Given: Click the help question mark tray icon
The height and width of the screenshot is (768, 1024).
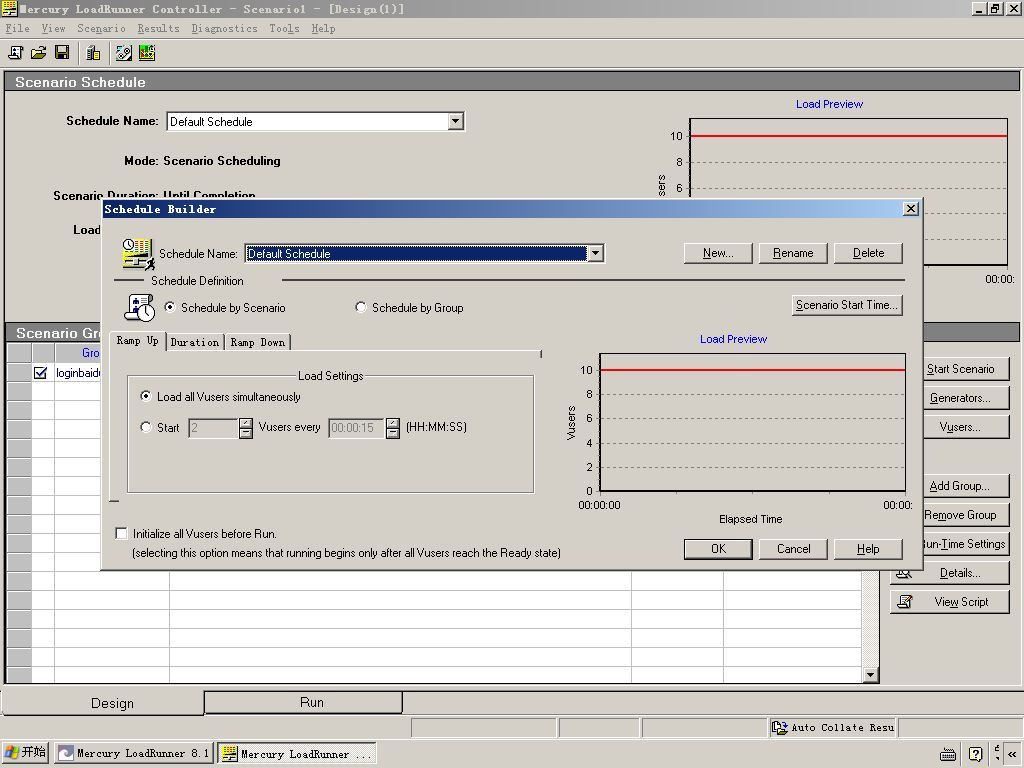Looking at the screenshot, I should [975, 754].
